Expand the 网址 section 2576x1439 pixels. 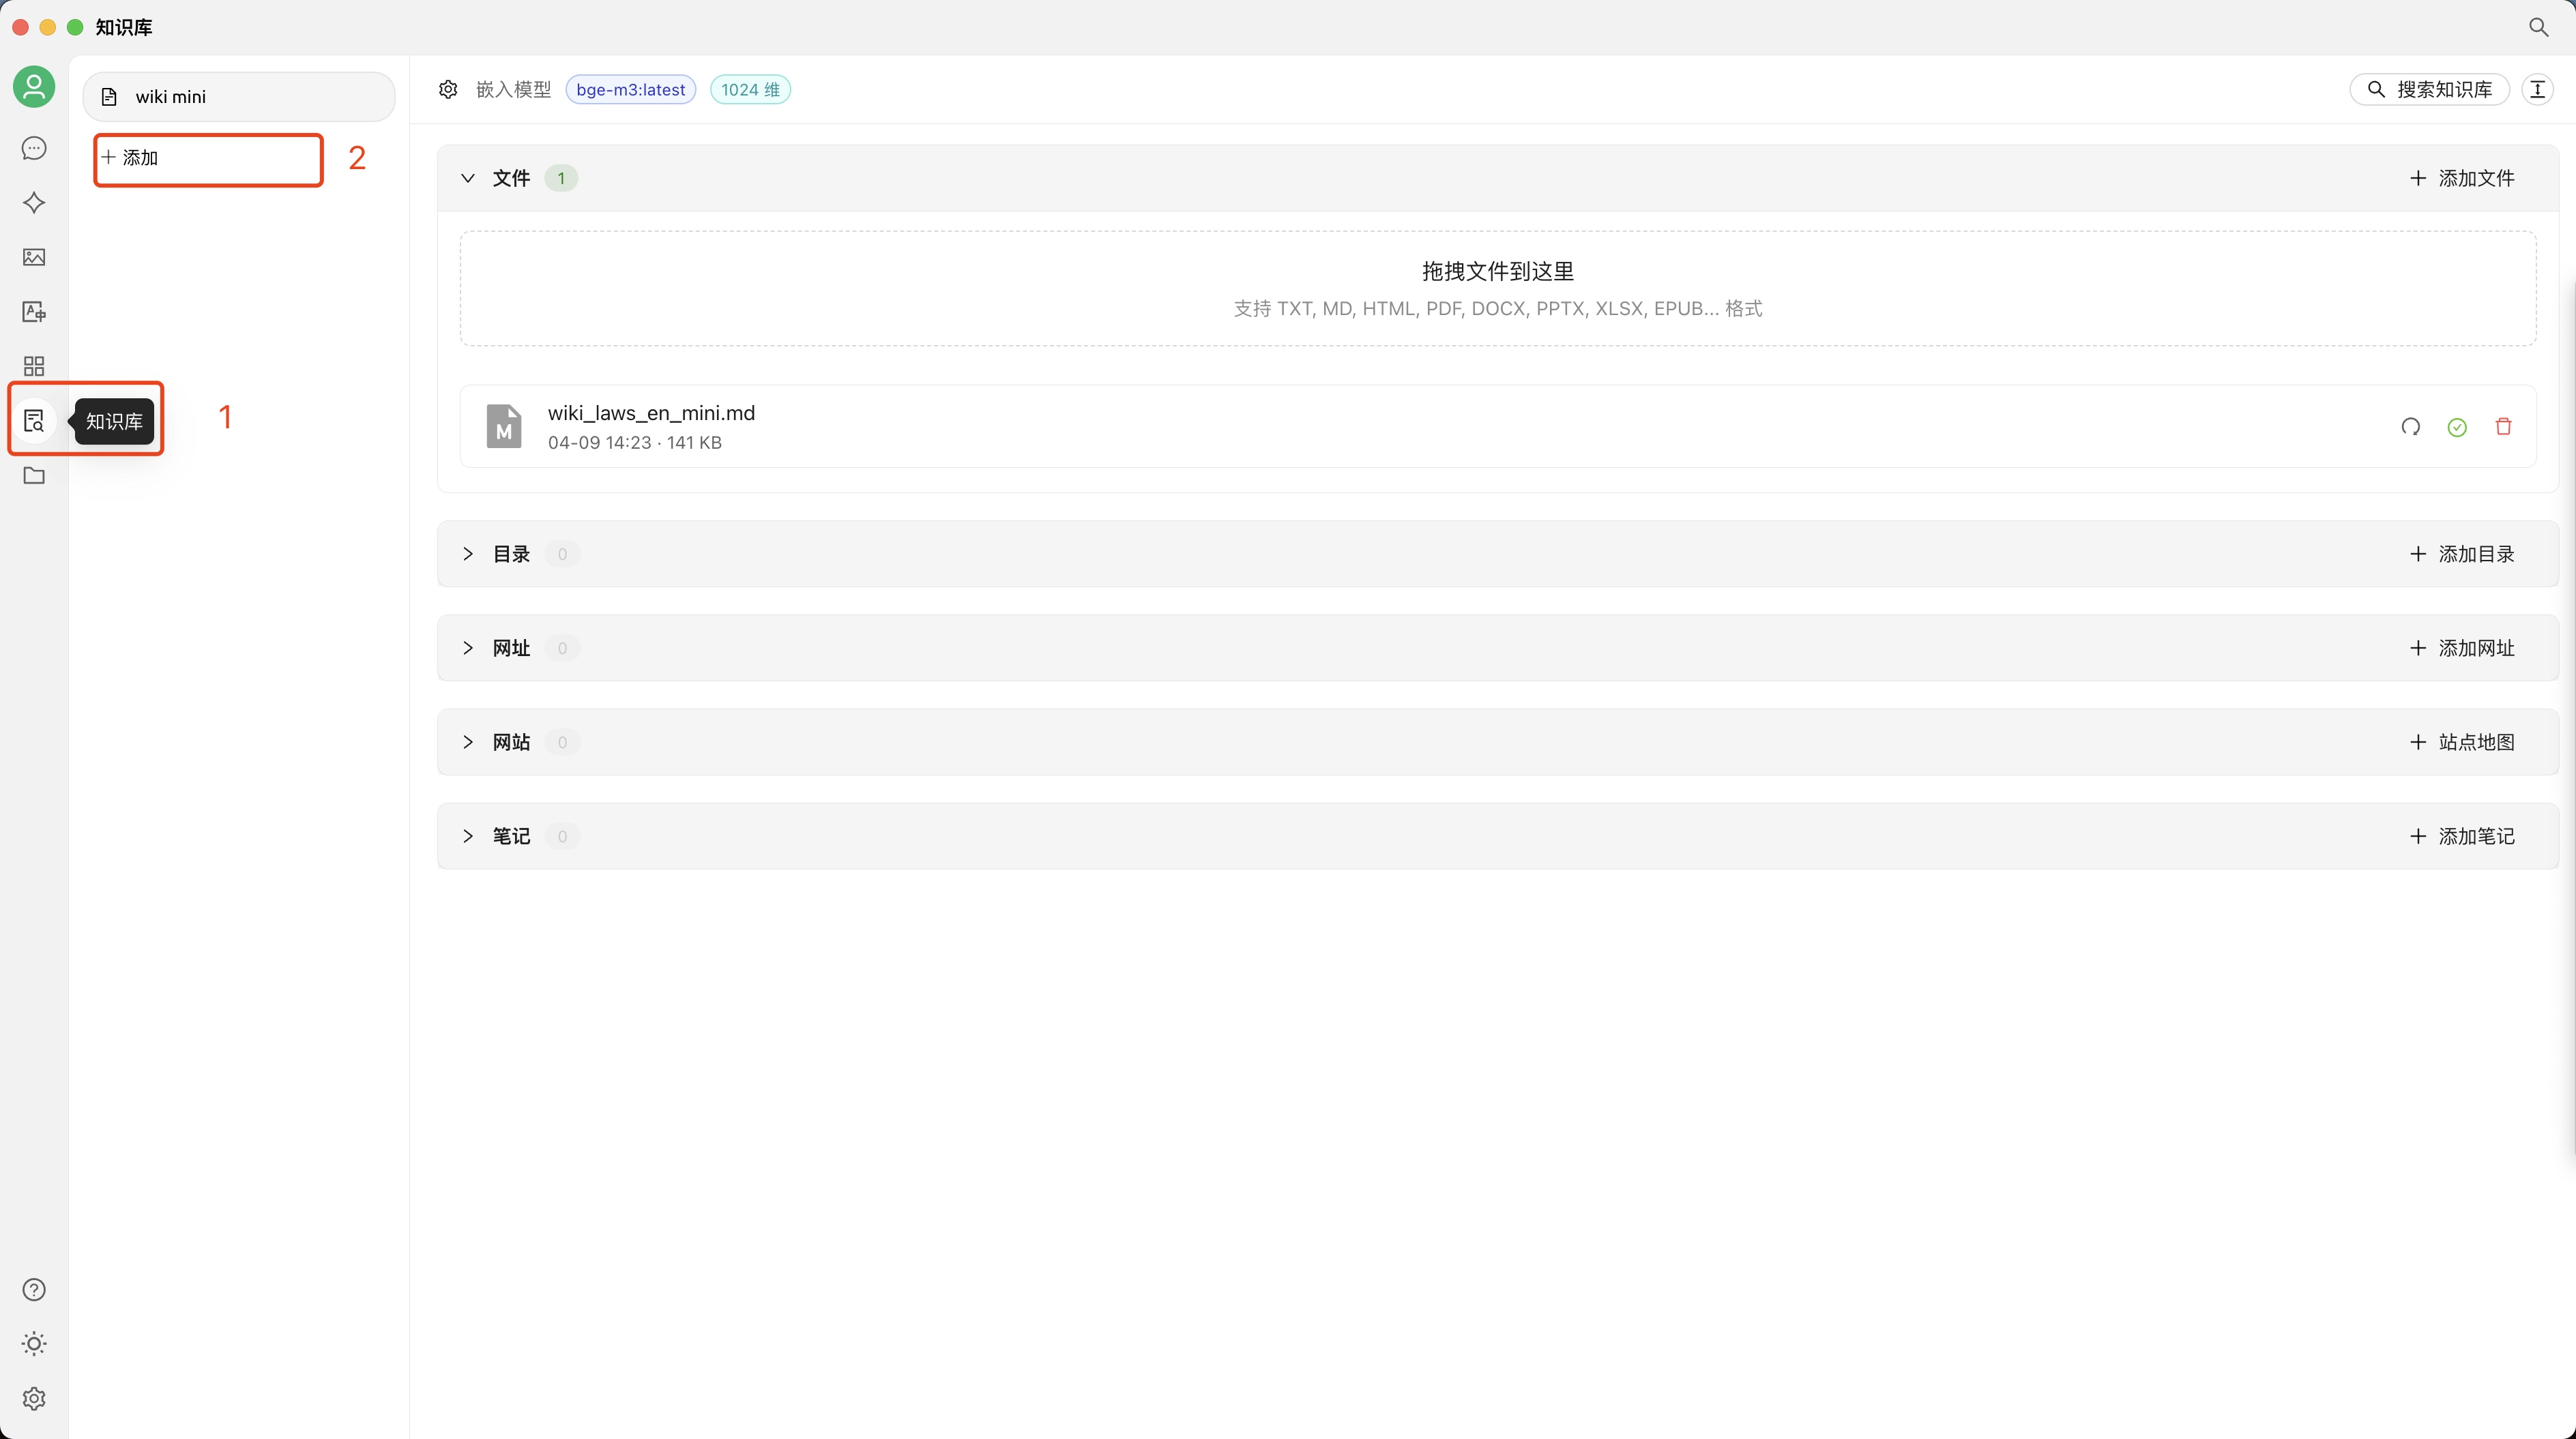pos(467,648)
